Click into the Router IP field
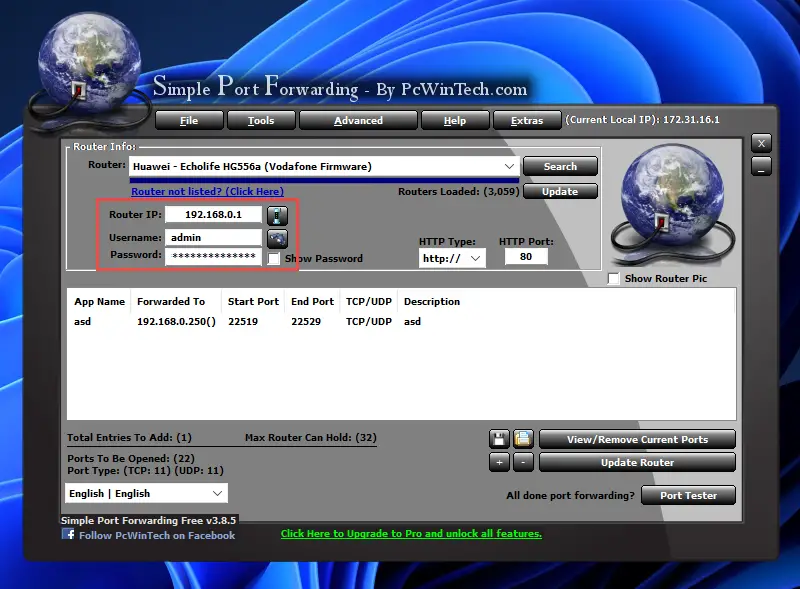The image size is (800, 589). click(x=213, y=214)
